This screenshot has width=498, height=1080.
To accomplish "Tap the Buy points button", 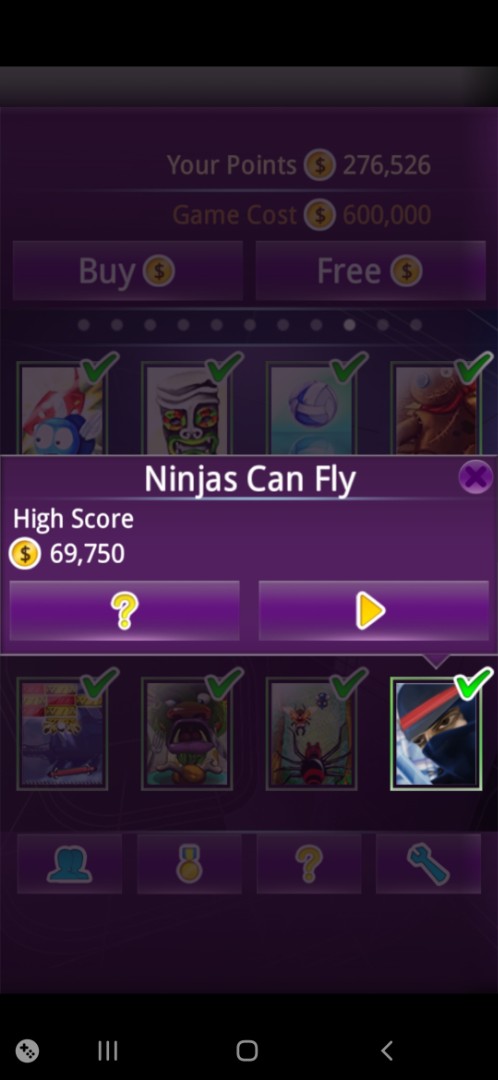I will [x=127, y=271].
